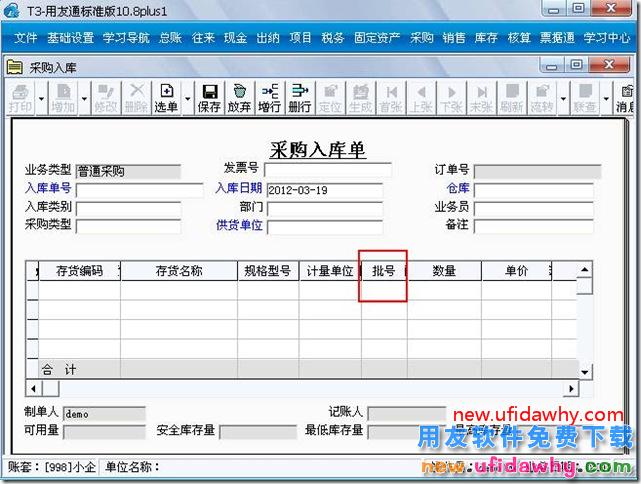The image size is (641, 484).
Task: Open the 票据通 menu
Action: pyautogui.click(x=557, y=38)
